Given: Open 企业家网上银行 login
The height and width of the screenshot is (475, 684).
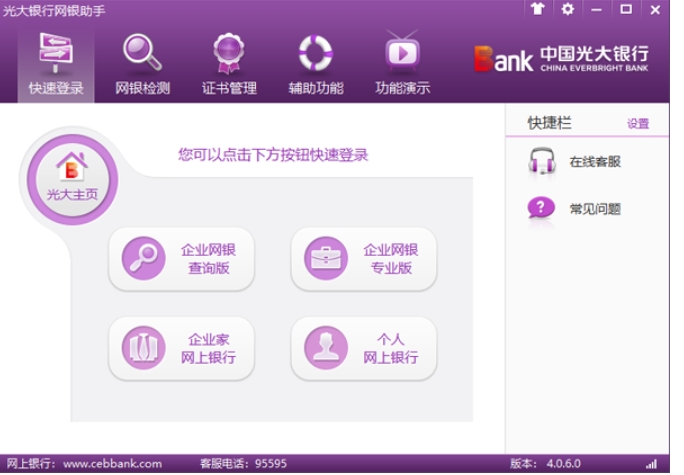Looking at the screenshot, I should (x=181, y=348).
